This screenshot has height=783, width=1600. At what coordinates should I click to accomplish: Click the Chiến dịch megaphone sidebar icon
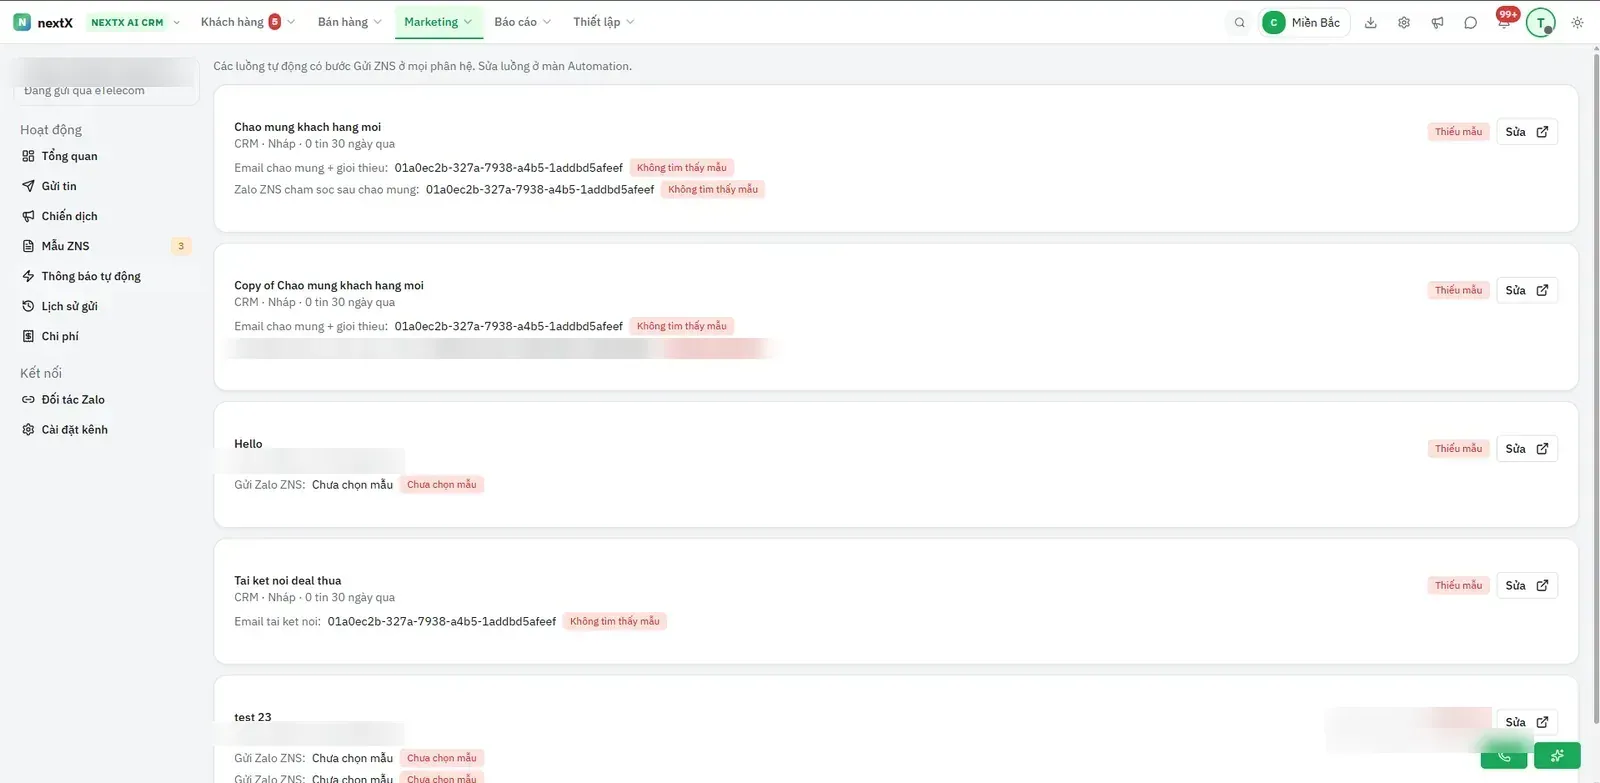click(x=28, y=216)
